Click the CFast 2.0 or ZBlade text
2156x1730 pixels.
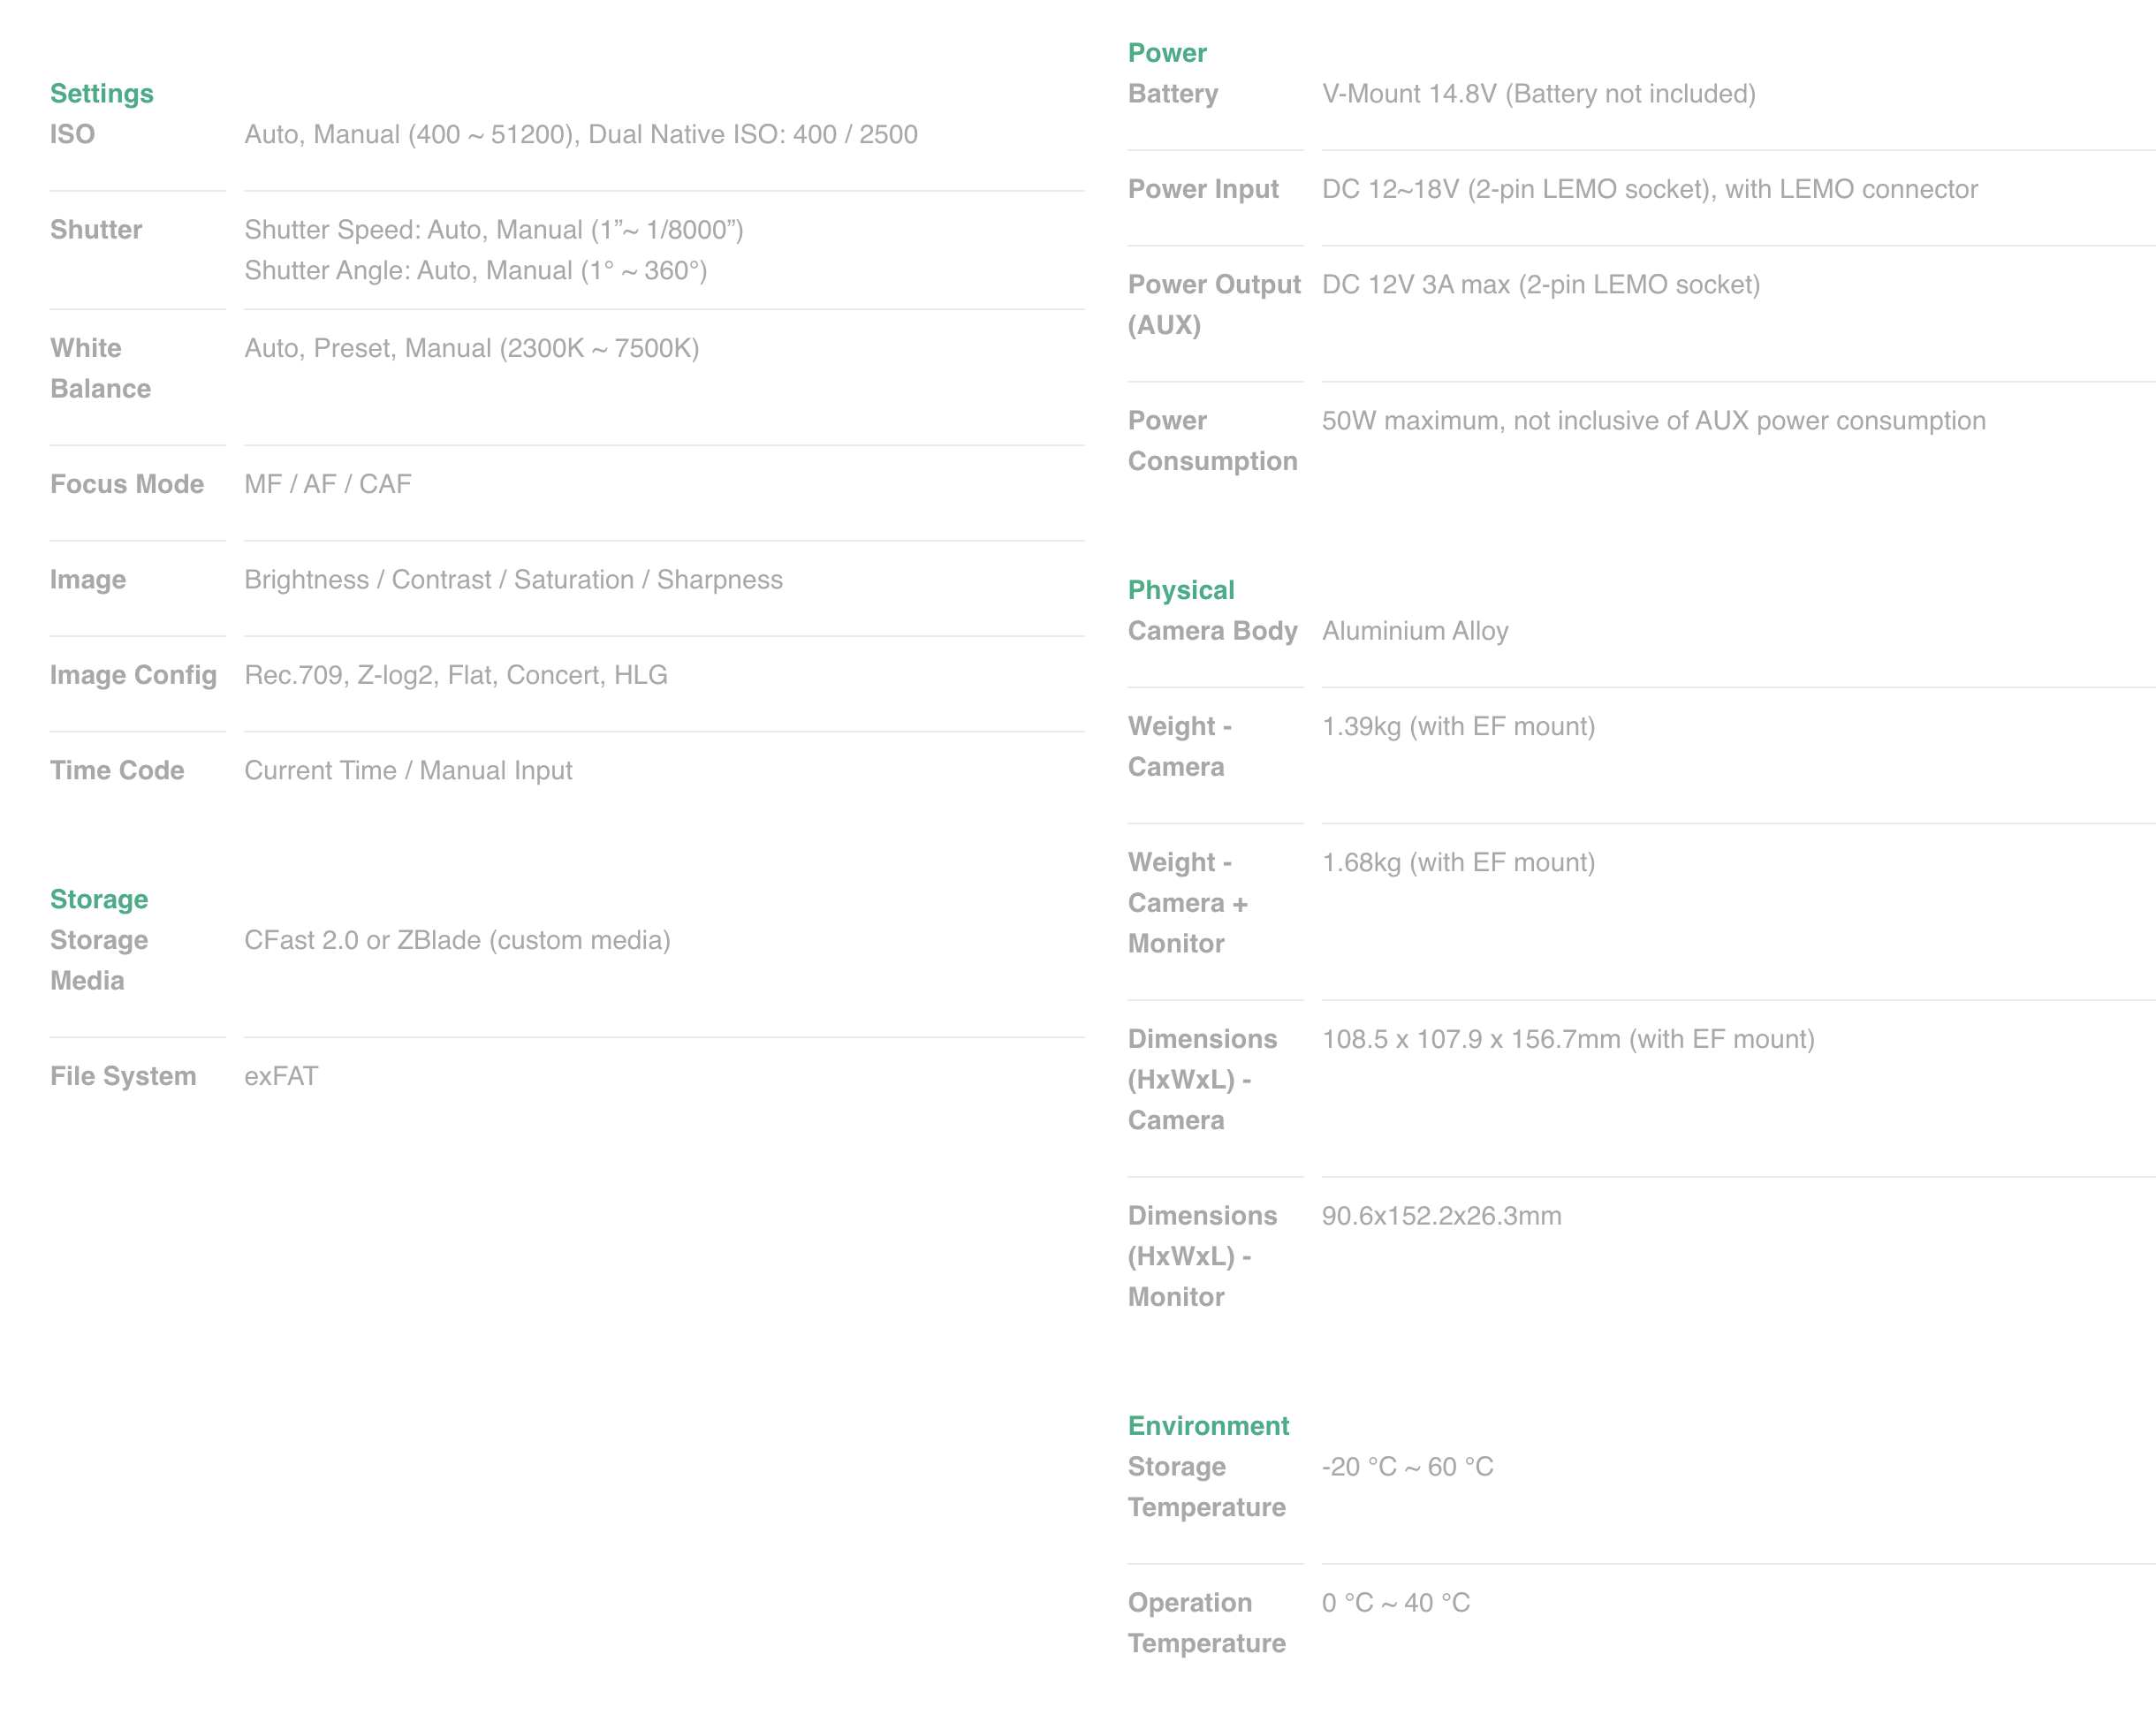coord(457,940)
